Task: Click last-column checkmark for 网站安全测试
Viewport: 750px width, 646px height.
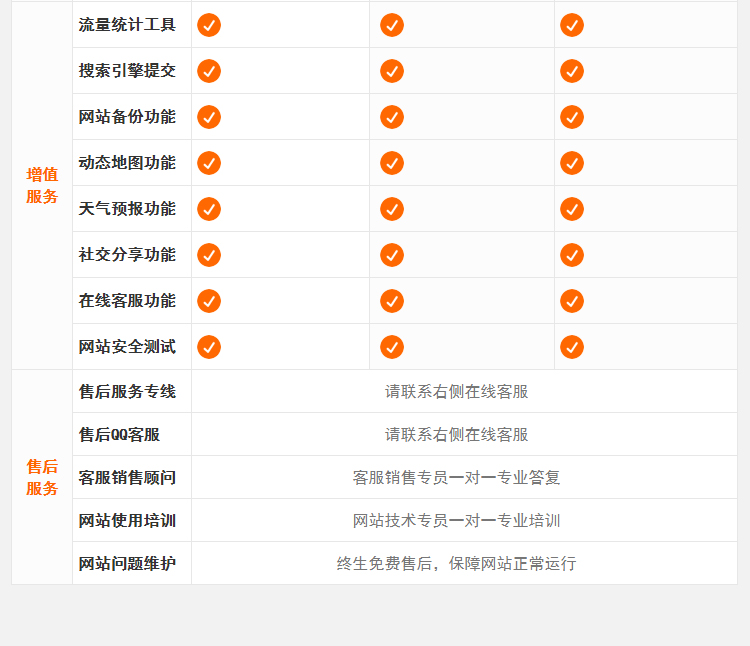Action: point(572,347)
